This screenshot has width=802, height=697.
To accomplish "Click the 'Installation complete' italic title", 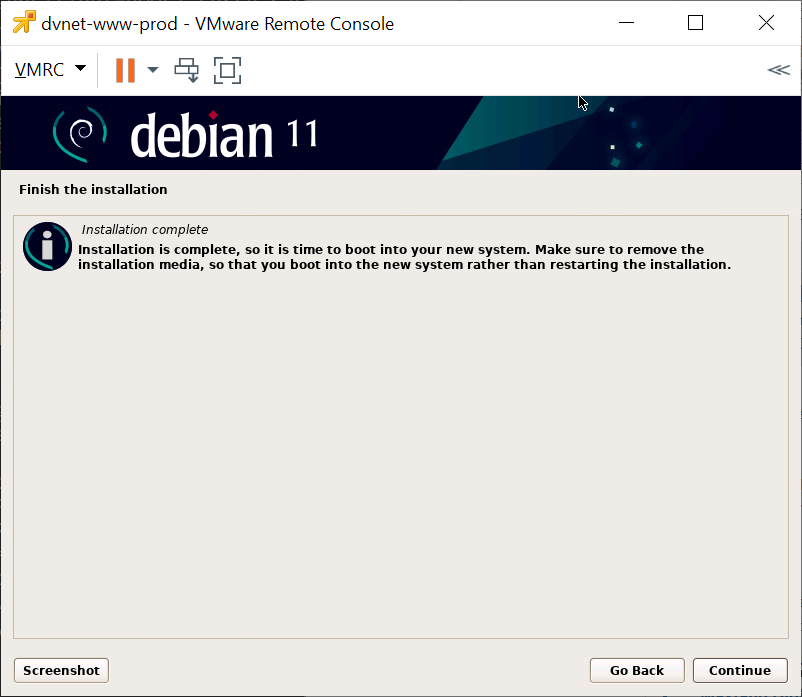I will [x=145, y=230].
